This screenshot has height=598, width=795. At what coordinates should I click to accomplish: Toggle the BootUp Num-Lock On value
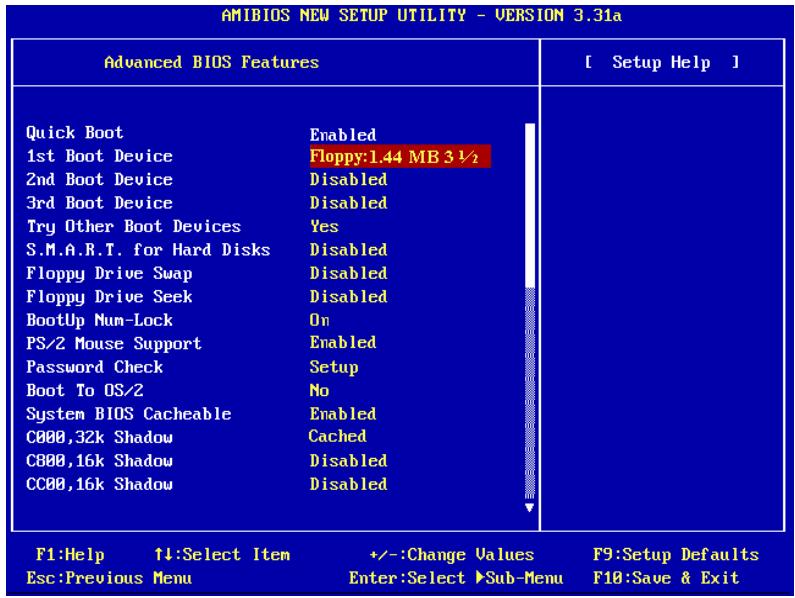319,320
